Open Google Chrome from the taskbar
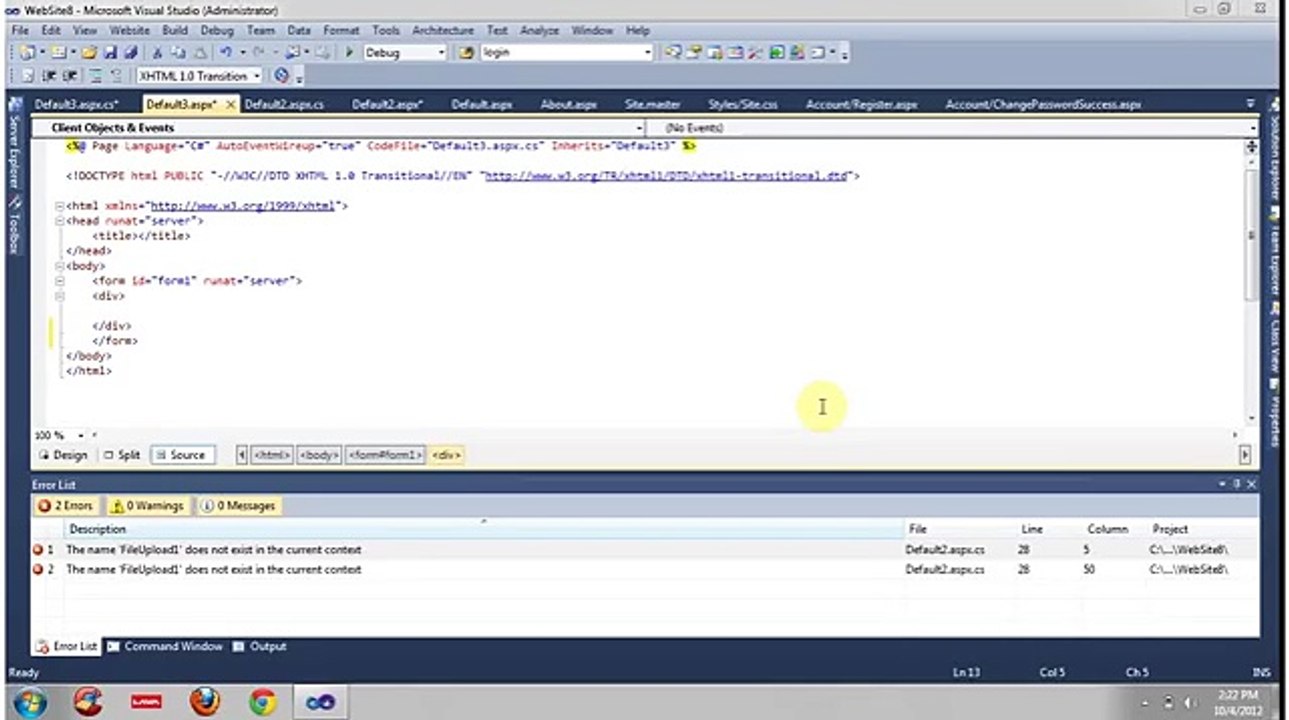 coord(263,702)
